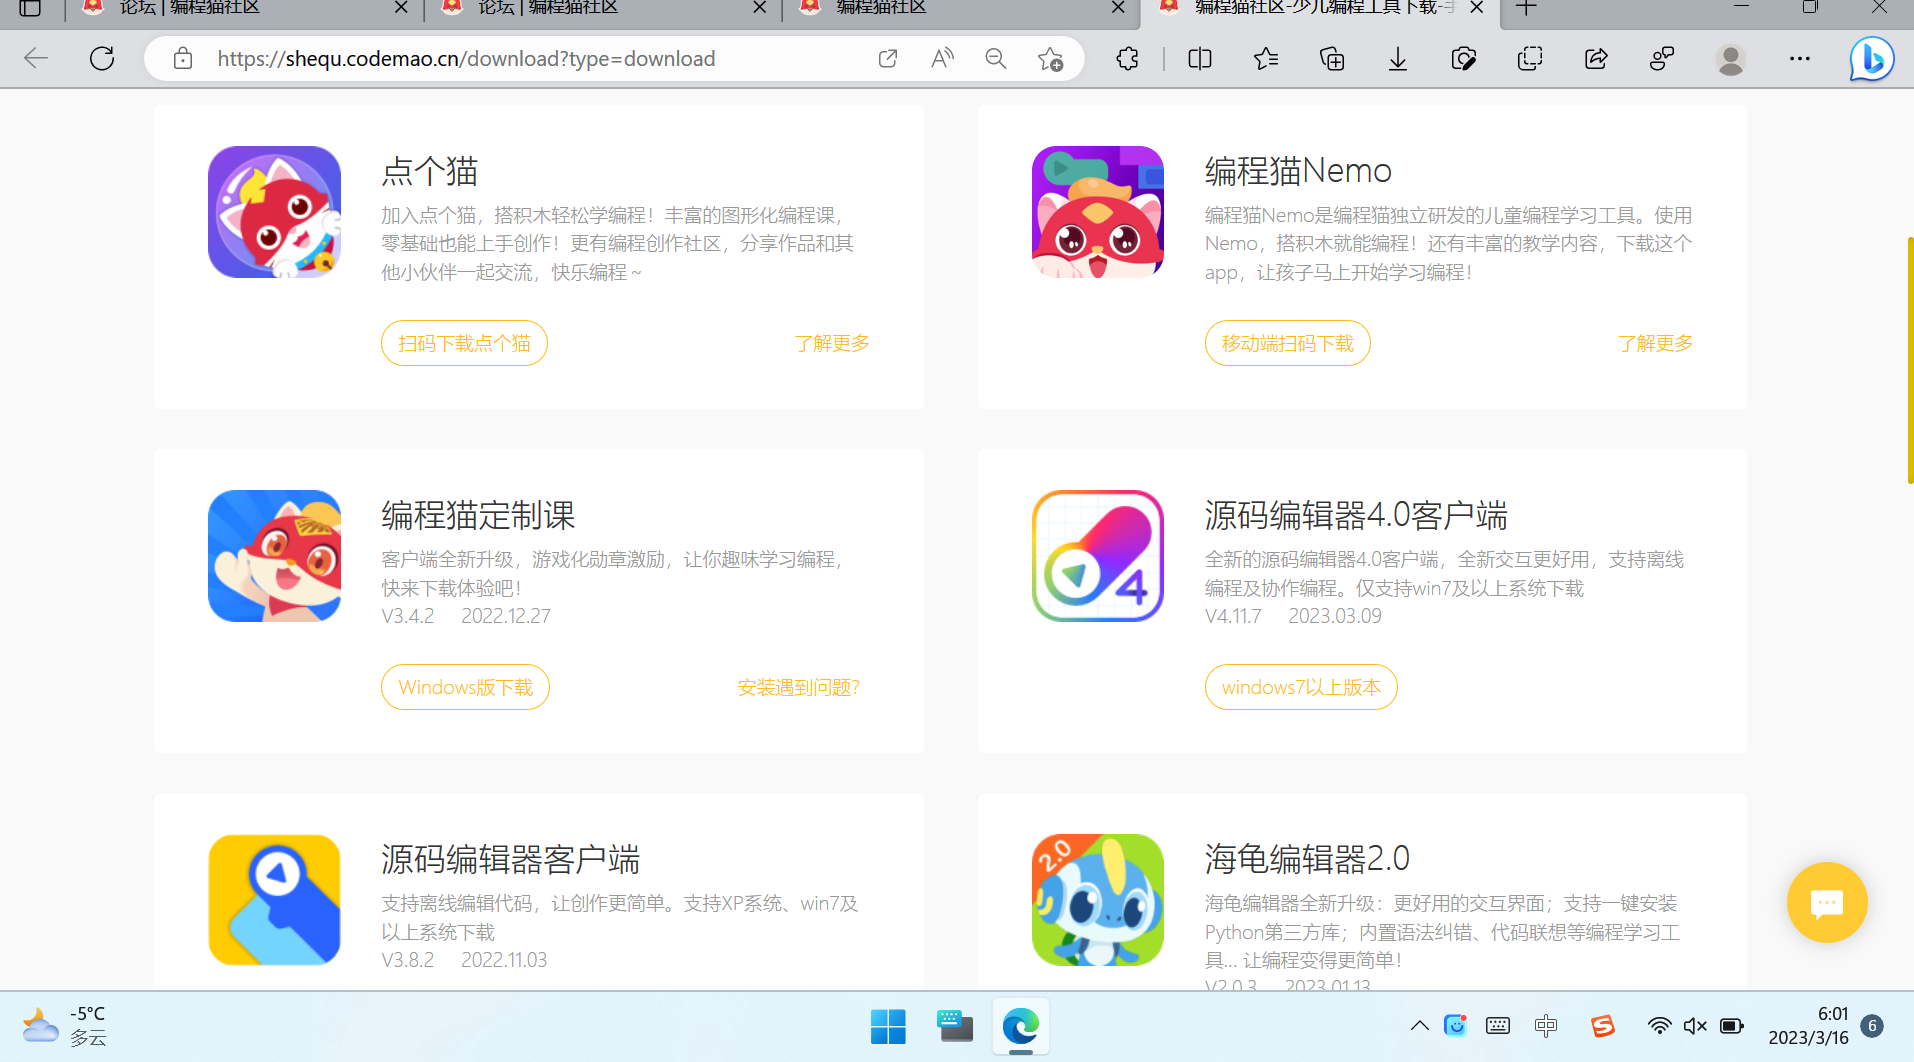
Task: Start Read Aloud for this page
Action: pos(942,59)
